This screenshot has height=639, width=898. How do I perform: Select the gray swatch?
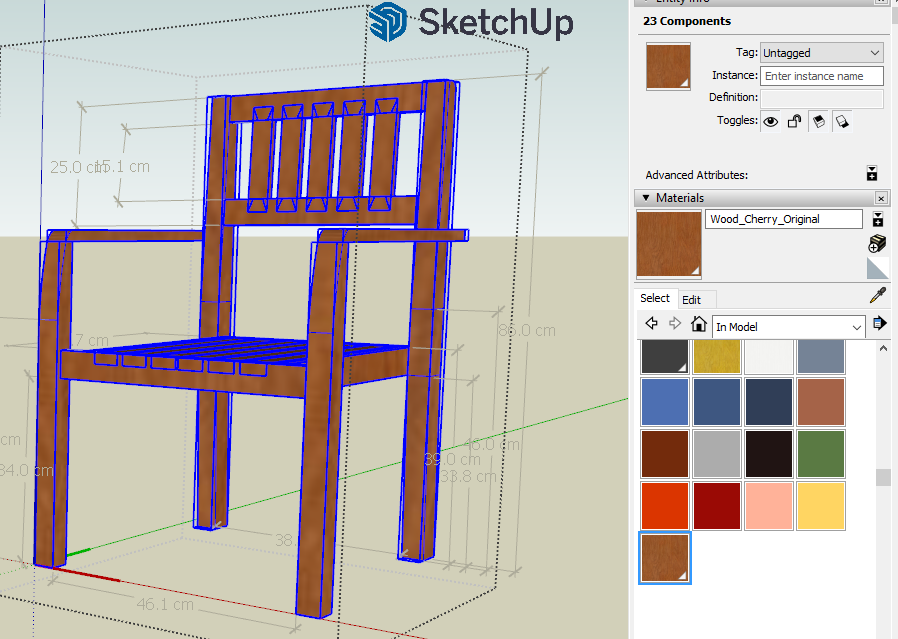pyautogui.click(x=716, y=454)
